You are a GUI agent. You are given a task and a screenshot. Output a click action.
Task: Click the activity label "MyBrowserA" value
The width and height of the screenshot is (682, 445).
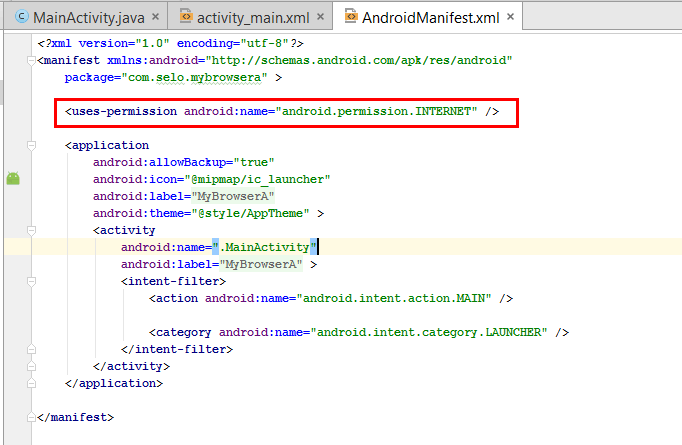click(261, 264)
